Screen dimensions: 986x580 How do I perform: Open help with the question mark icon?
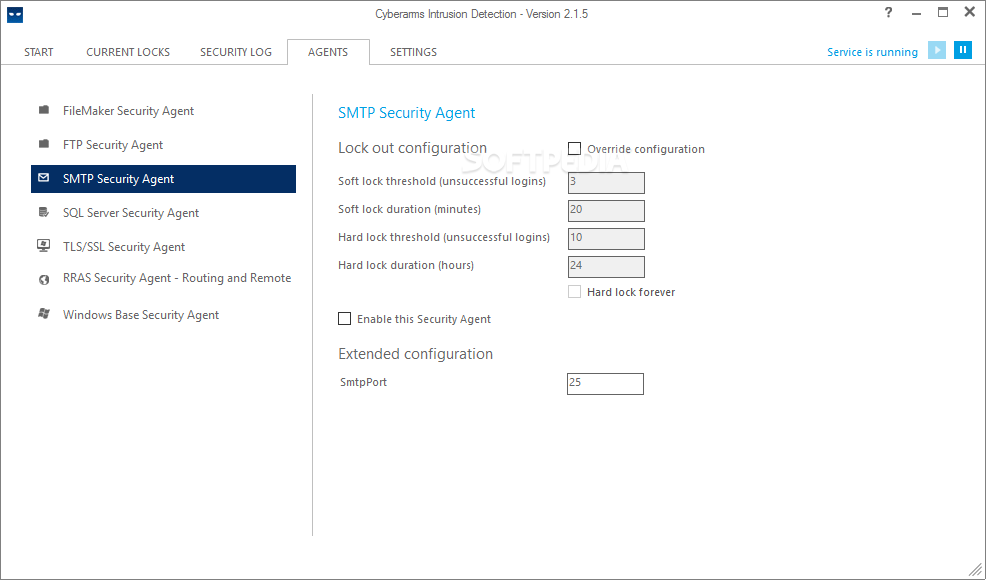click(888, 13)
